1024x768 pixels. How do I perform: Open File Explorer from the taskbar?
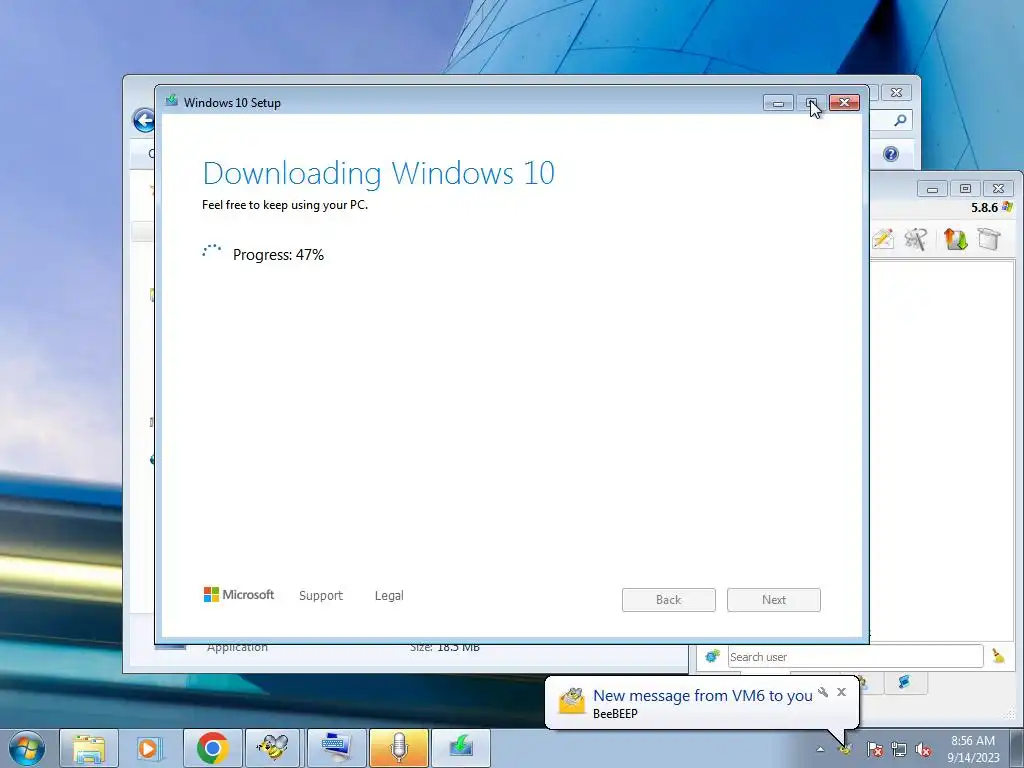(89, 748)
